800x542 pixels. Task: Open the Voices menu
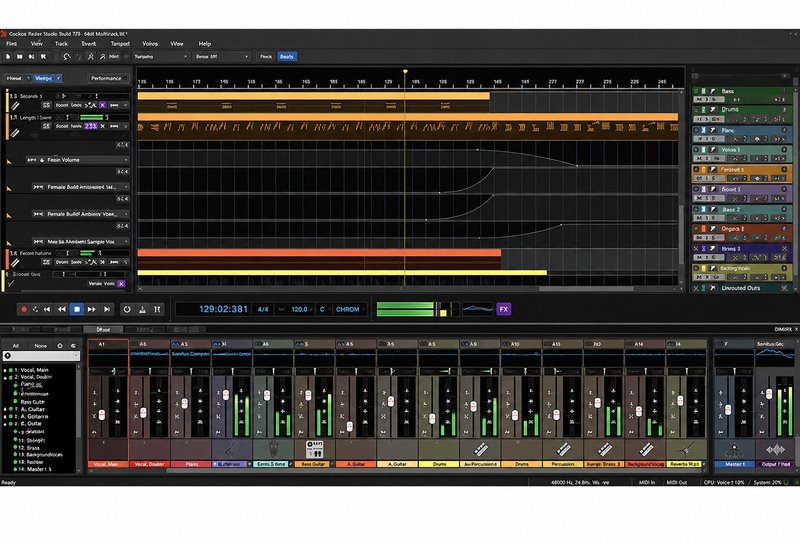[x=150, y=44]
